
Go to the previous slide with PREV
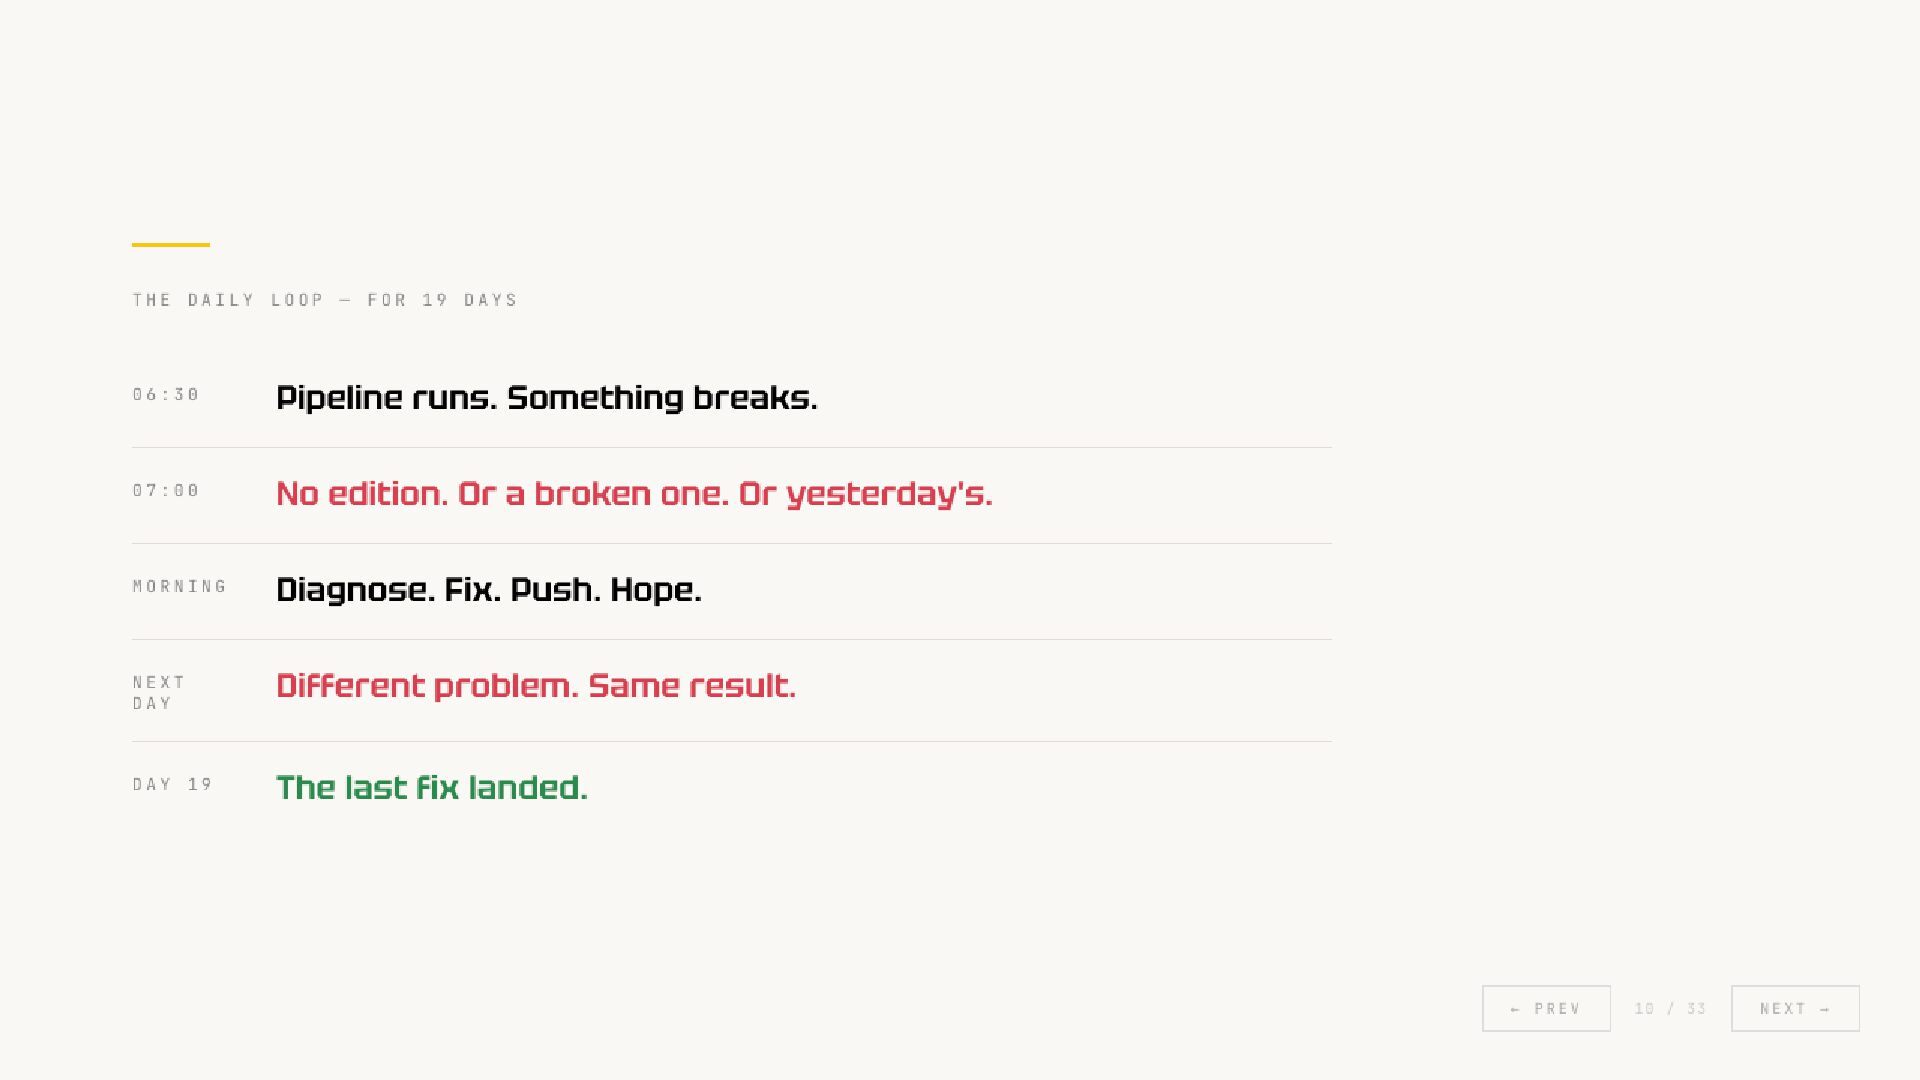pyautogui.click(x=1546, y=1008)
